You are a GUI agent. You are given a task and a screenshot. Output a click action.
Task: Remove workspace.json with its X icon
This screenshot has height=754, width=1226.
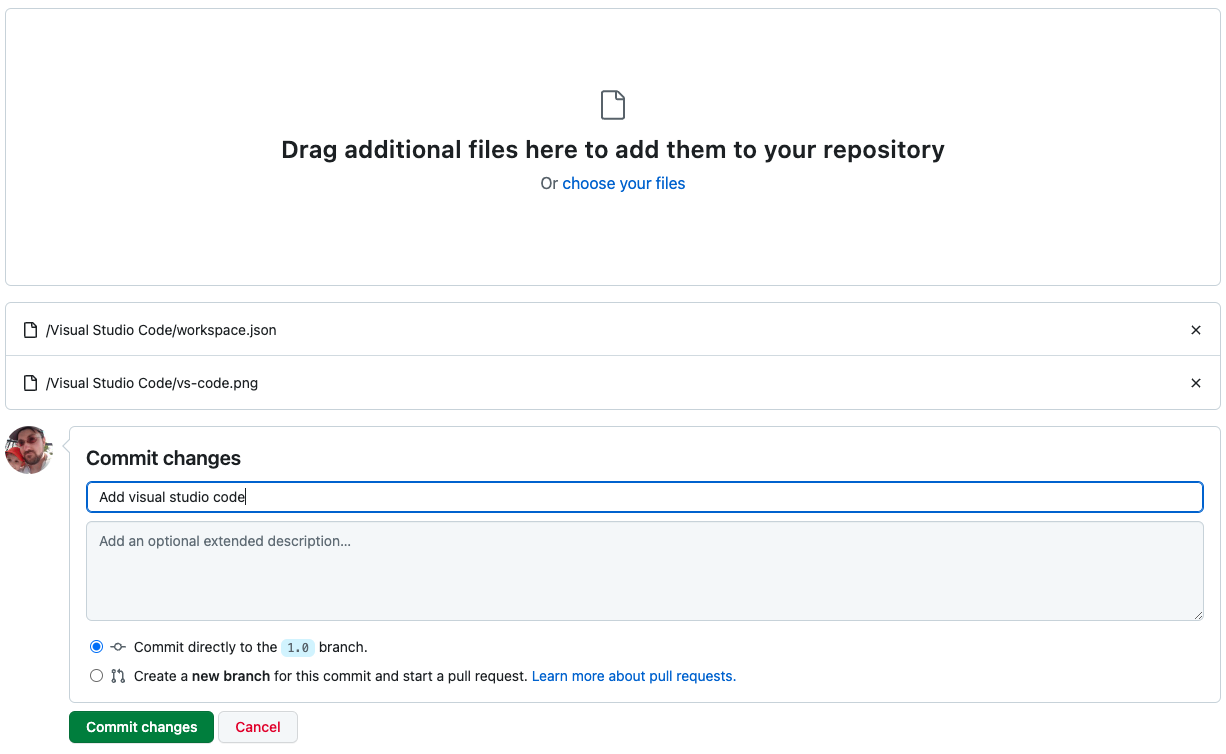[x=1196, y=329]
